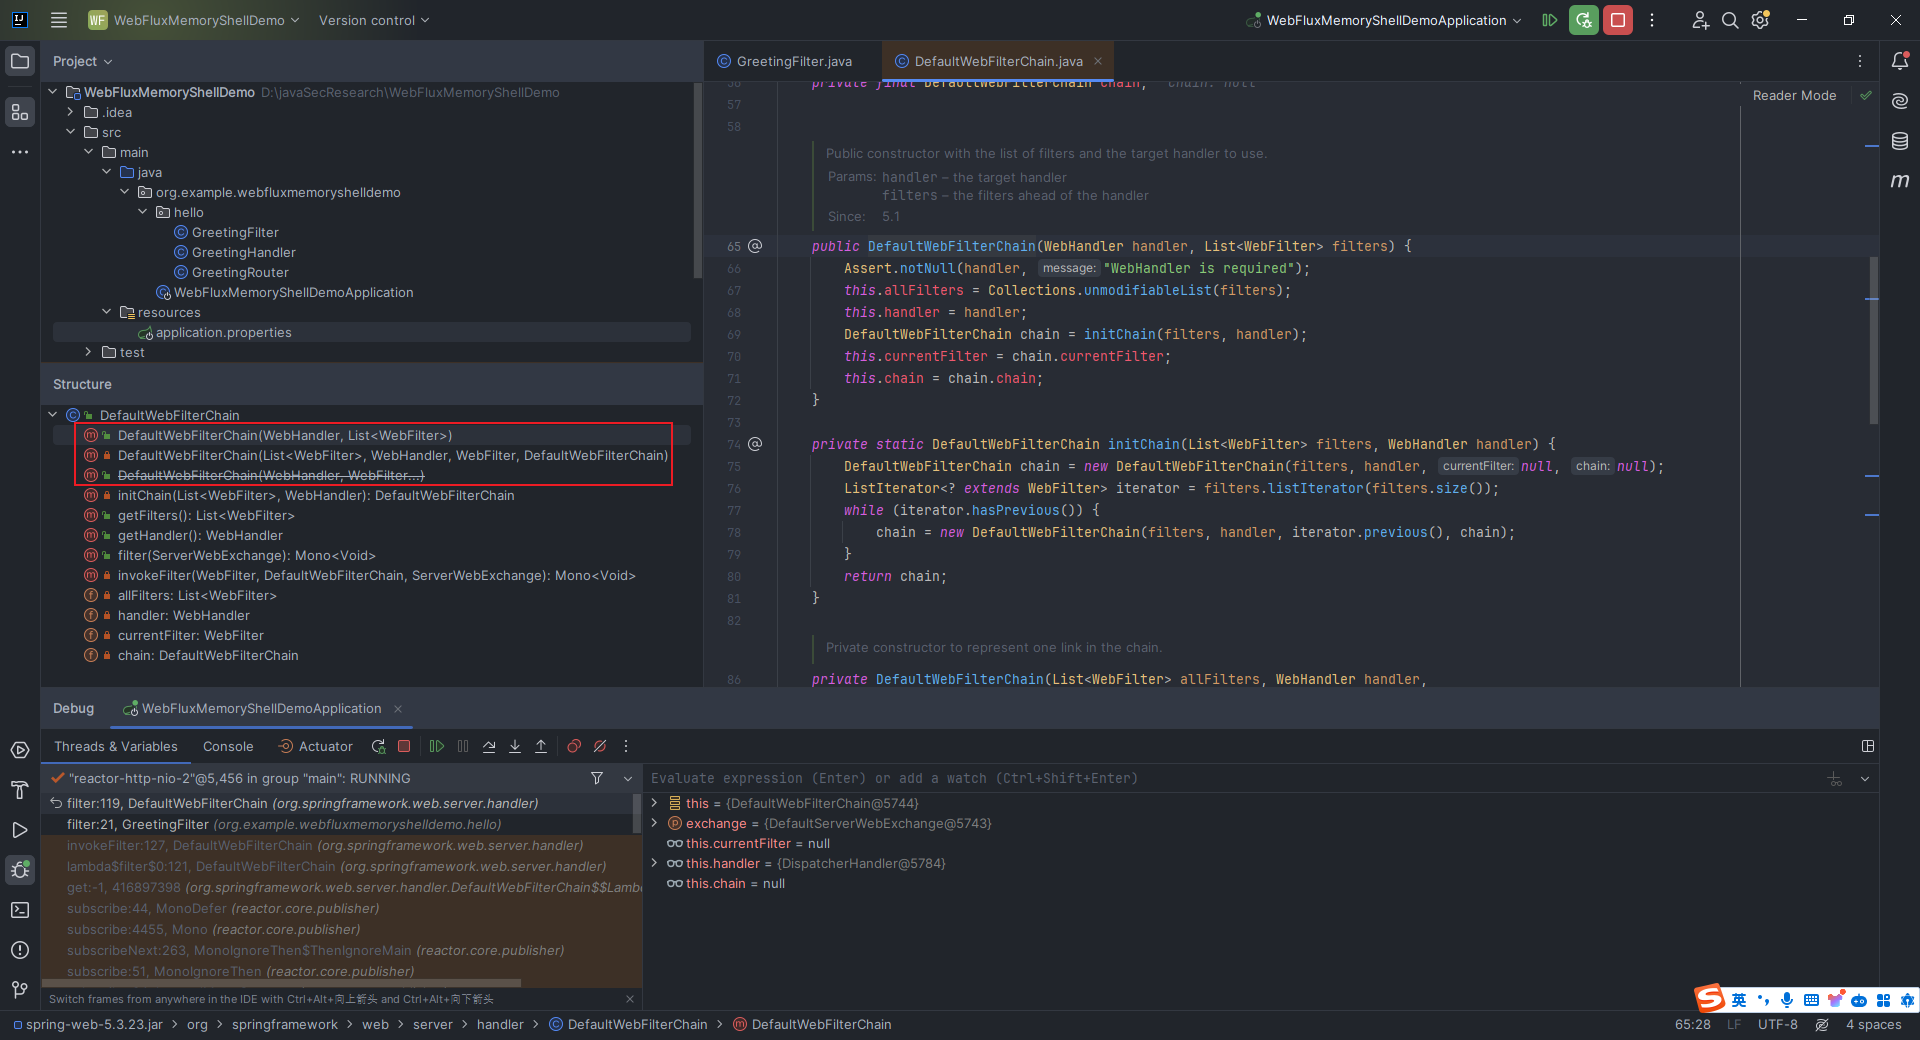Switch to GreetingFilter.java editor tab
Image resolution: width=1920 pixels, height=1040 pixels.
point(784,61)
